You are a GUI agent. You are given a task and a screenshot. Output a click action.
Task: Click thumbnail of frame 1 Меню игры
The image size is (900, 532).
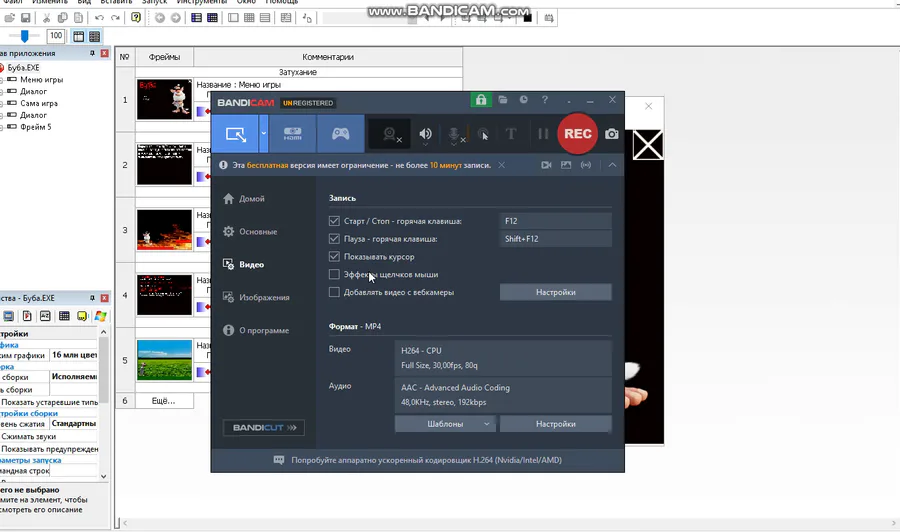point(164,100)
